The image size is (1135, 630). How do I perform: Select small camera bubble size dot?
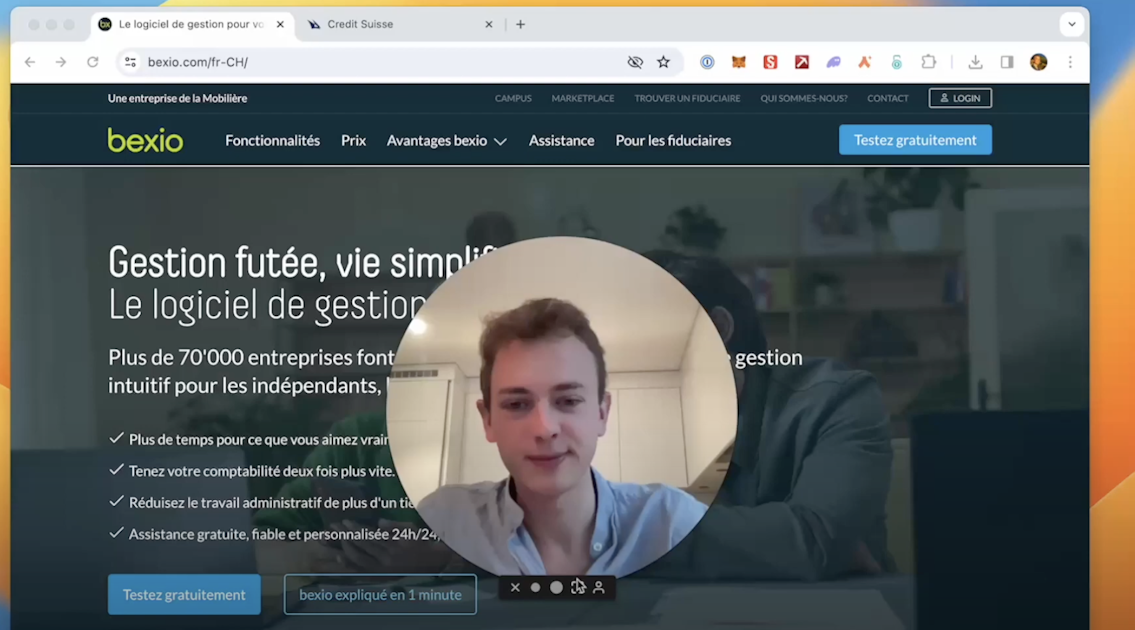pos(536,587)
